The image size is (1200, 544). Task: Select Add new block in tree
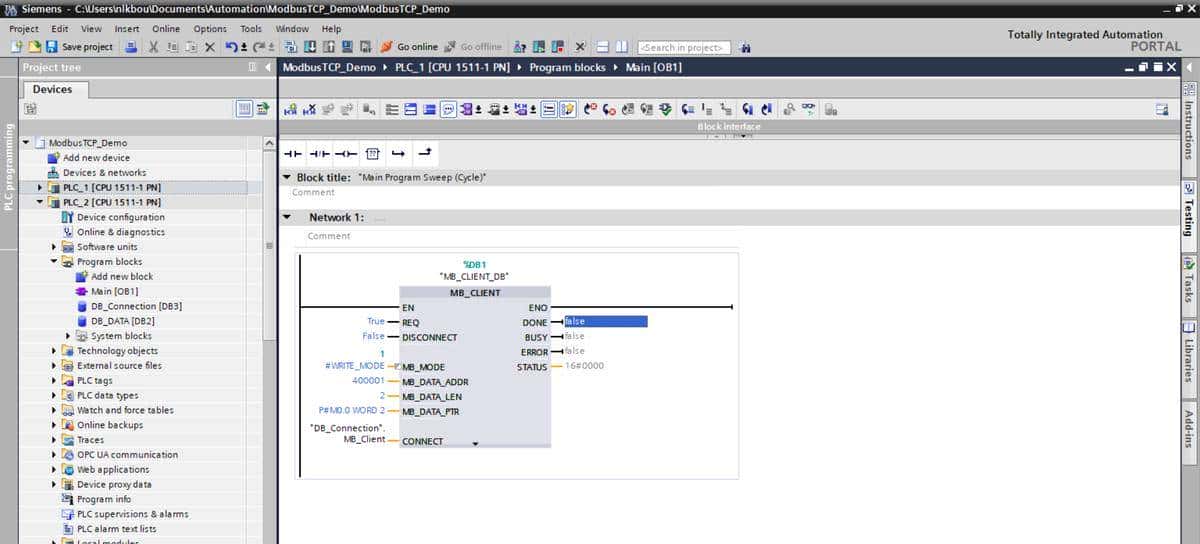[121, 276]
